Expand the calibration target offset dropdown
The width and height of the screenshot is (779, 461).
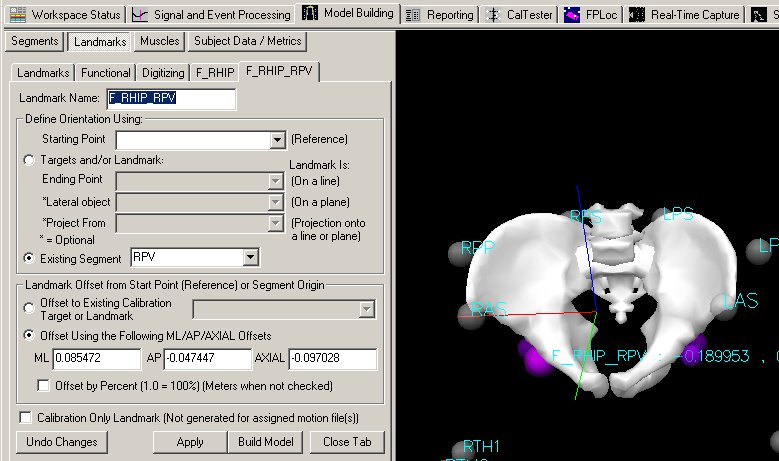point(366,309)
